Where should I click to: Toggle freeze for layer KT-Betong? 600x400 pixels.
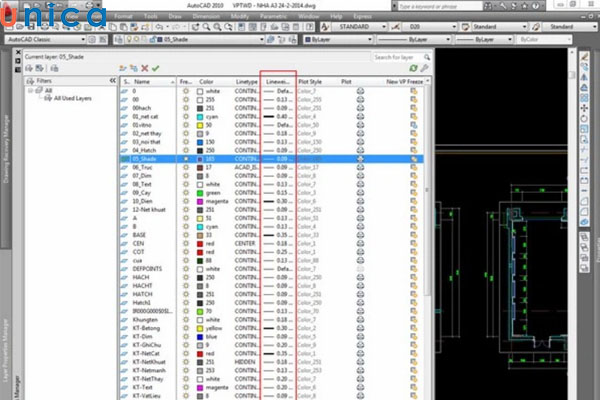coord(186,328)
